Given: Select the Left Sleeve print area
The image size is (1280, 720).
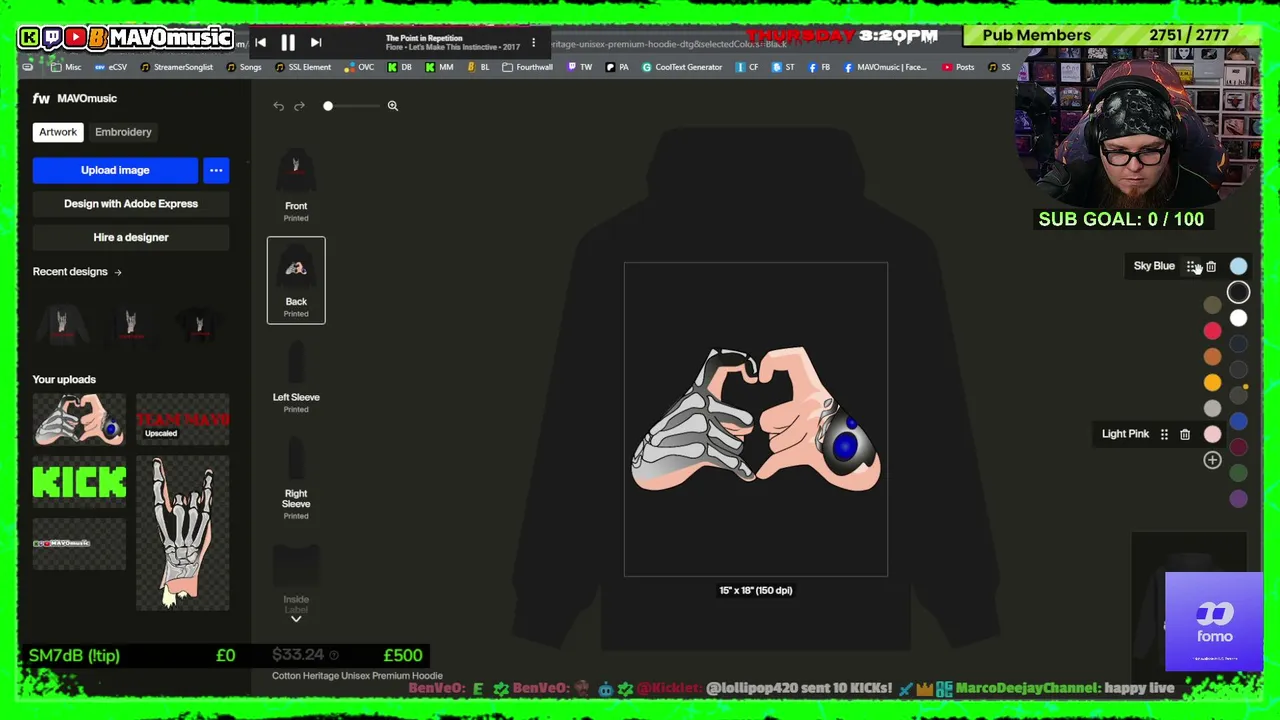Looking at the screenshot, I should pos(296,377).
